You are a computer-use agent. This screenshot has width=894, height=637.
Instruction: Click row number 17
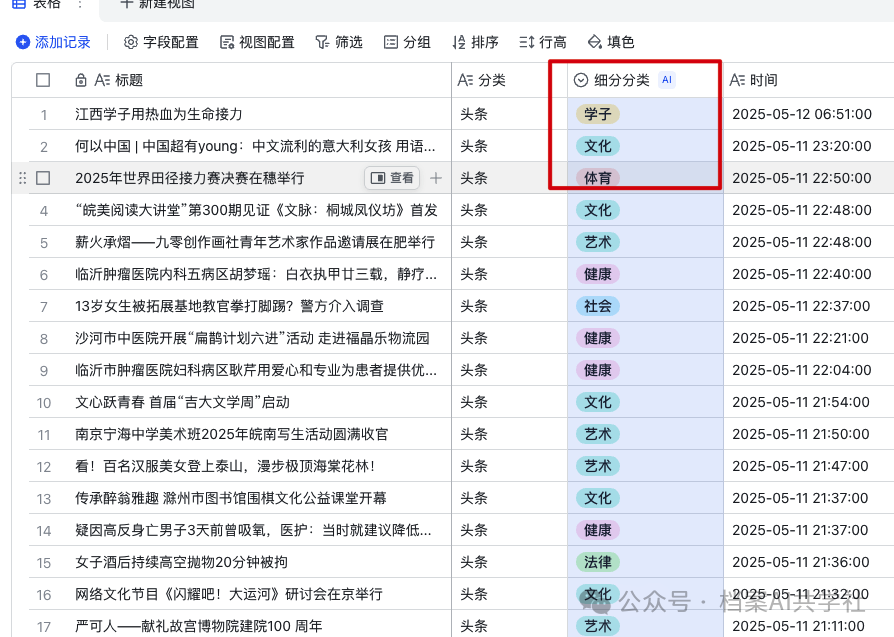click(44, 627)
